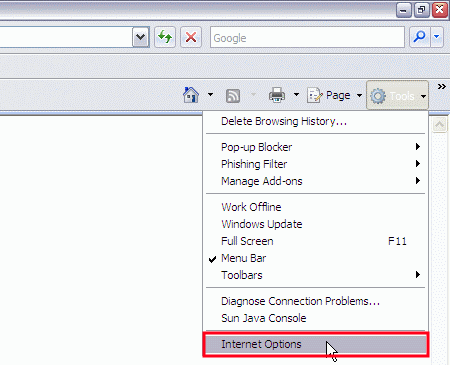Expand the toolbar overflow chevron
Image resolution: width=450 pixels, height=365 pixels.
[x=442, y=87]
